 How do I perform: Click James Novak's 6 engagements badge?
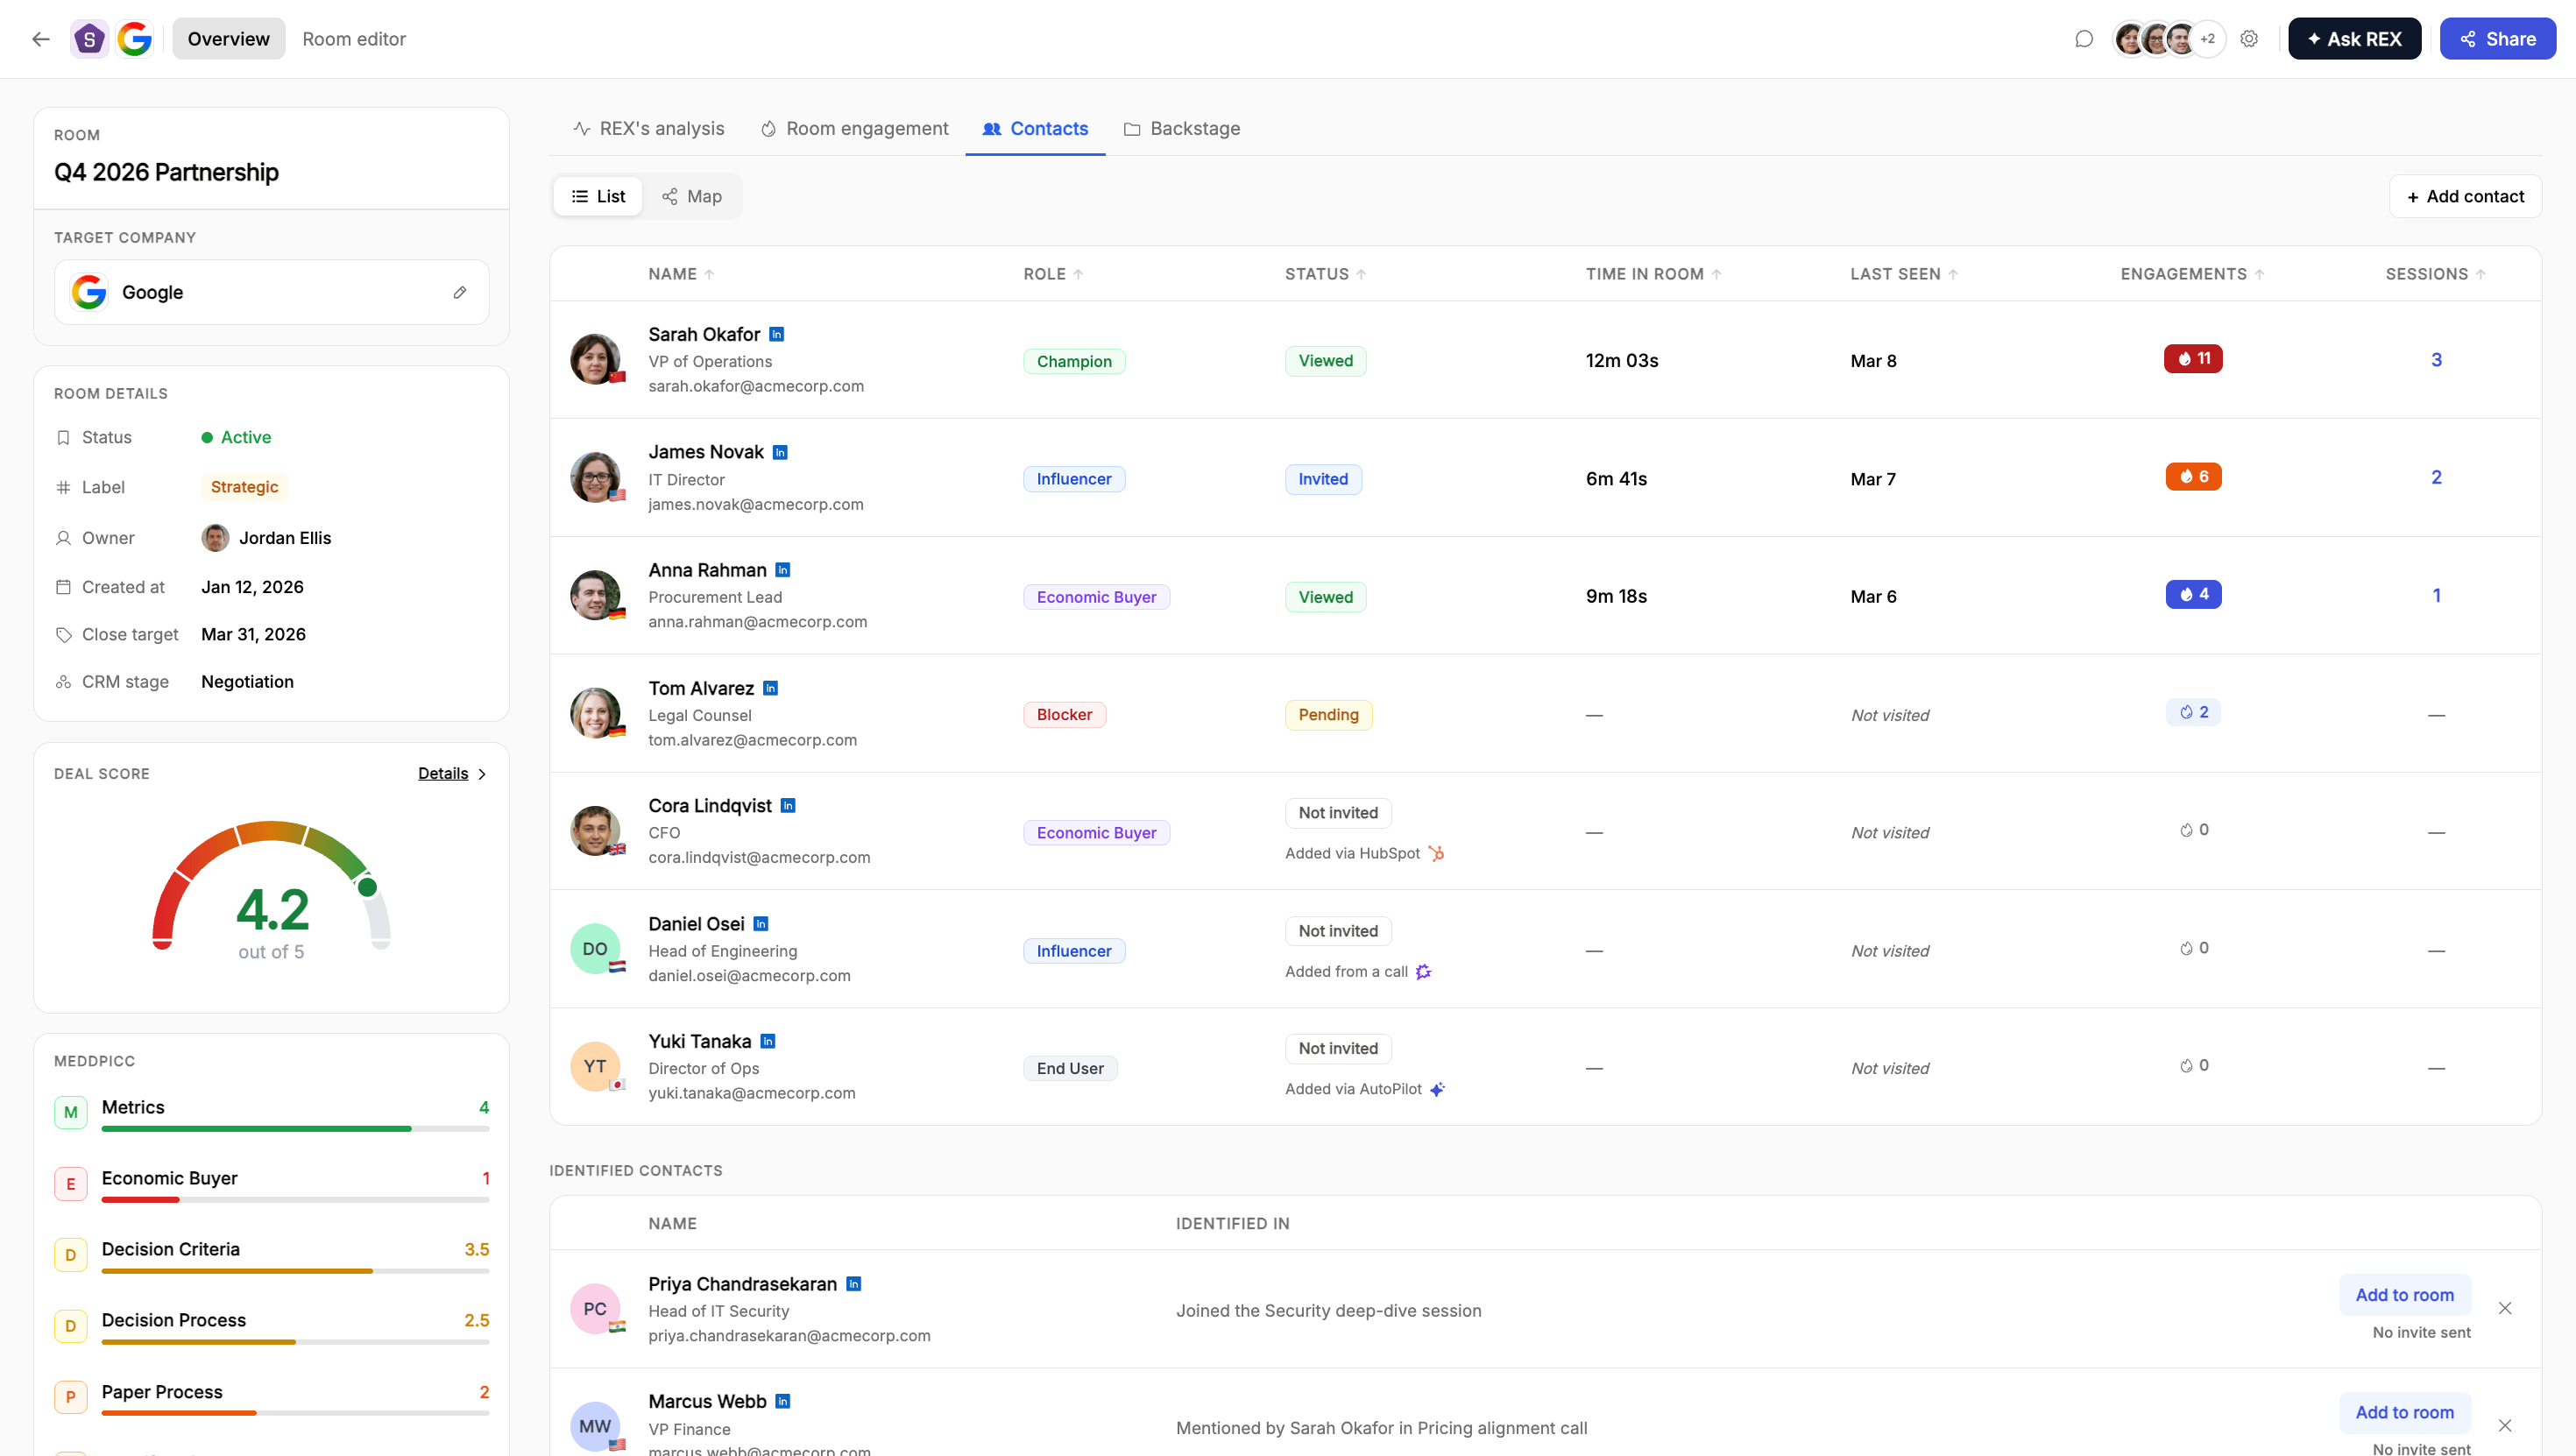[x=2193, y=476]
